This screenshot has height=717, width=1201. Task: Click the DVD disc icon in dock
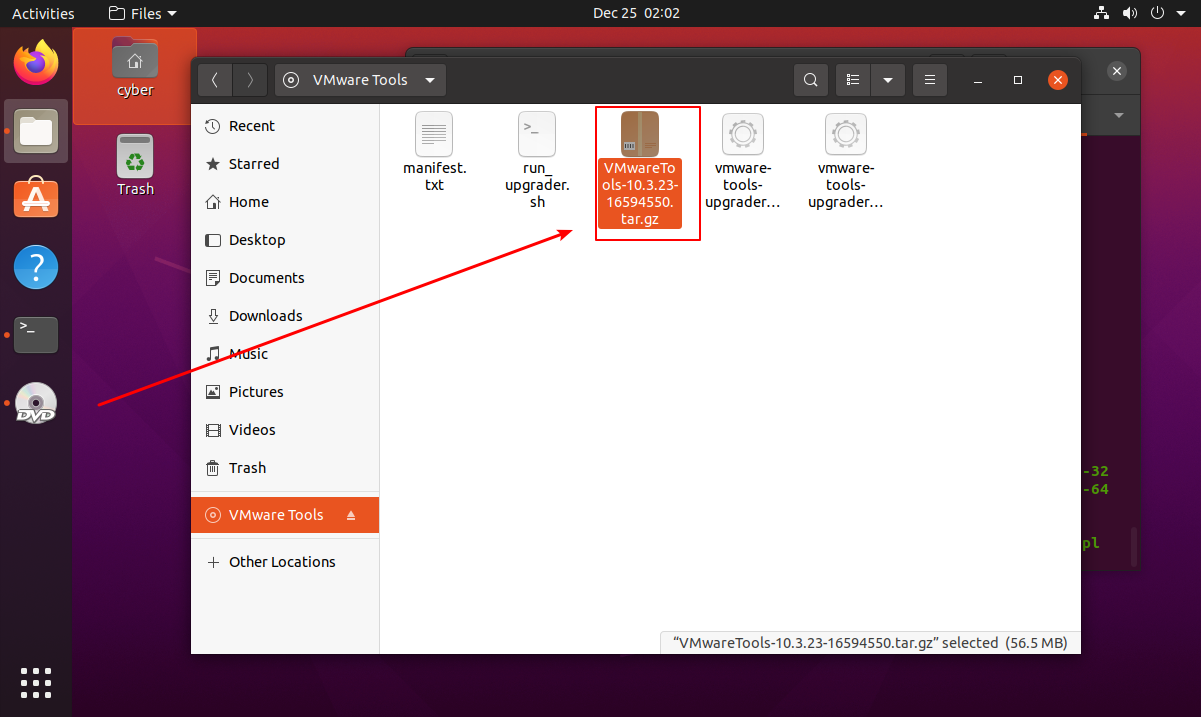36,403
